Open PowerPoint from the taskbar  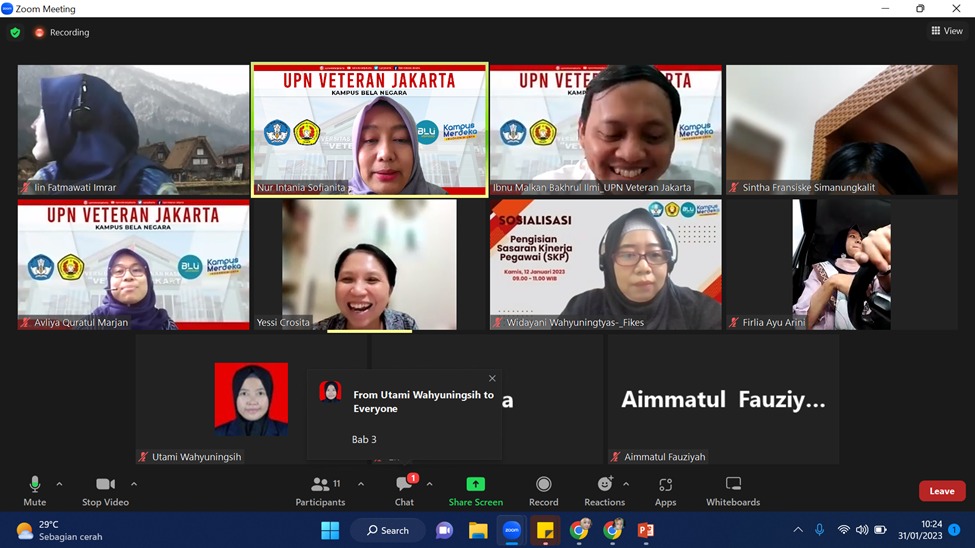[x=646, y=531]
